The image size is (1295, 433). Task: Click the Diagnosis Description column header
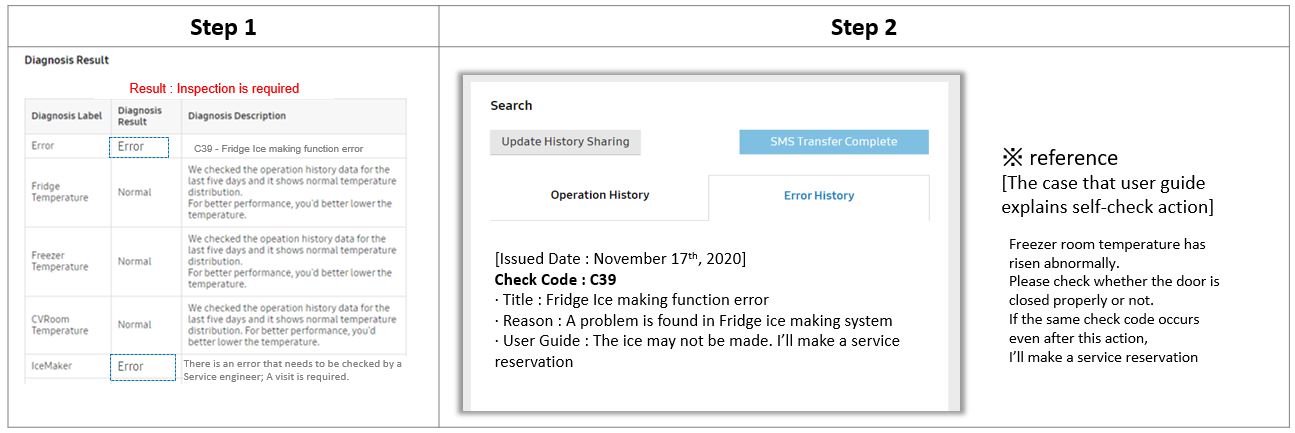(x=236, y=116)
